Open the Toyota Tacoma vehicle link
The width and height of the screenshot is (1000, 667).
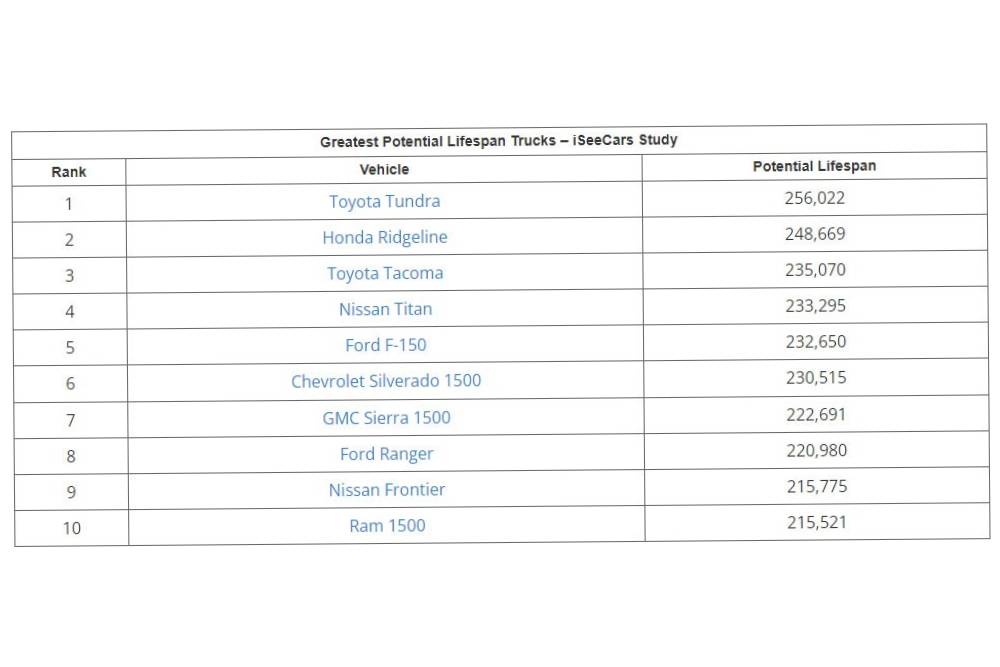point(385,273)
